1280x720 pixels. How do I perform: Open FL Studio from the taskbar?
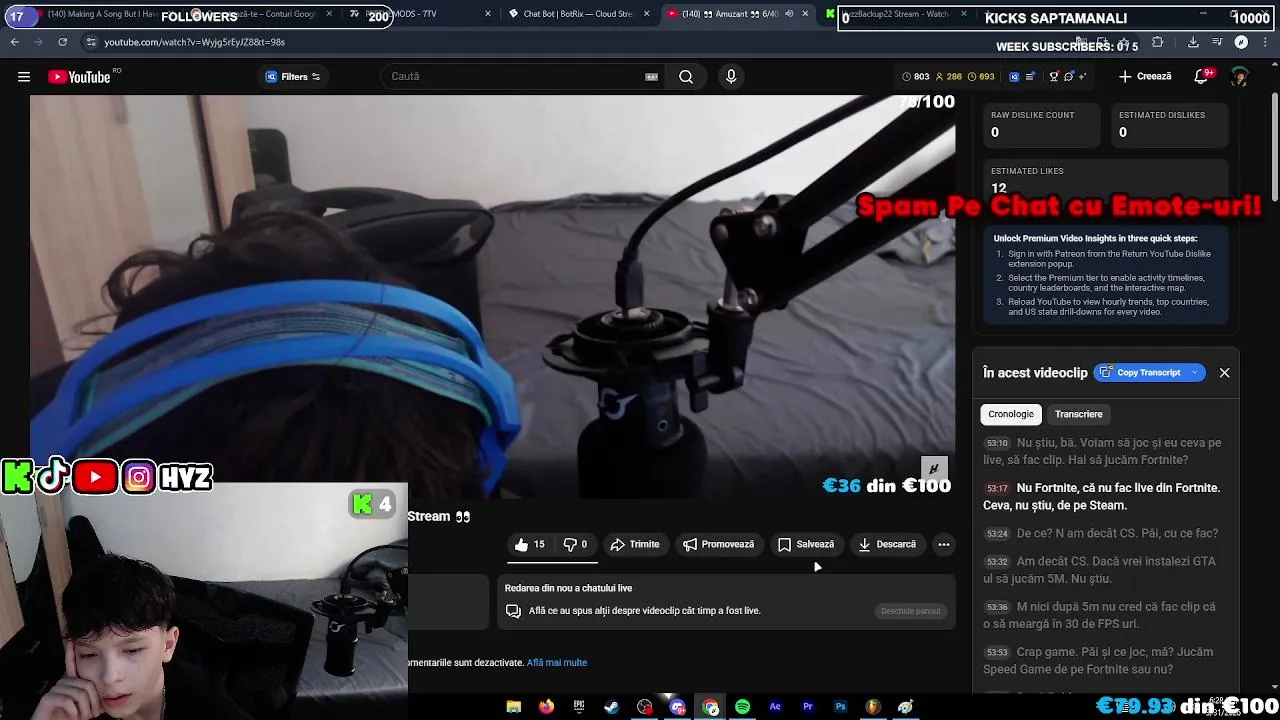pos(873,707)
